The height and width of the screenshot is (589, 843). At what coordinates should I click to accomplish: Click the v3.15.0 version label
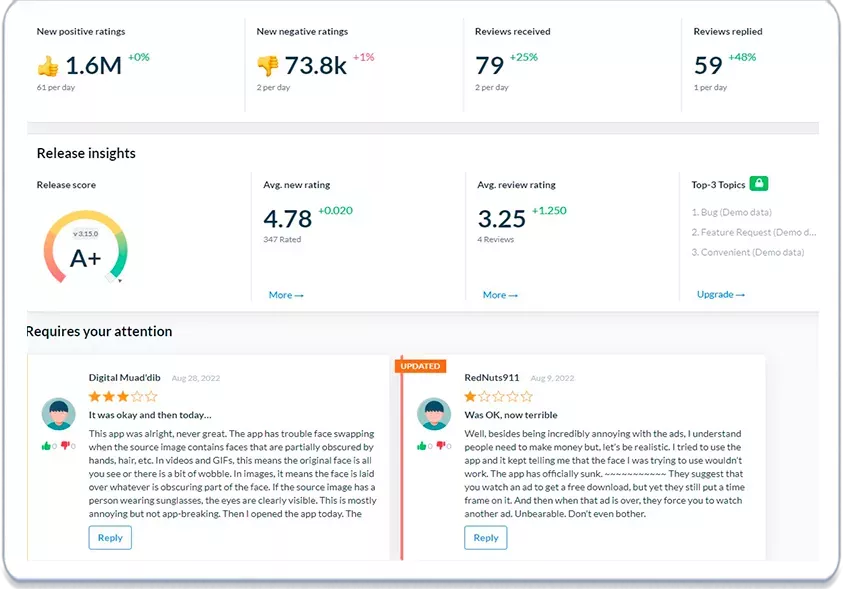pyautogui.click(x=85, y=234)
